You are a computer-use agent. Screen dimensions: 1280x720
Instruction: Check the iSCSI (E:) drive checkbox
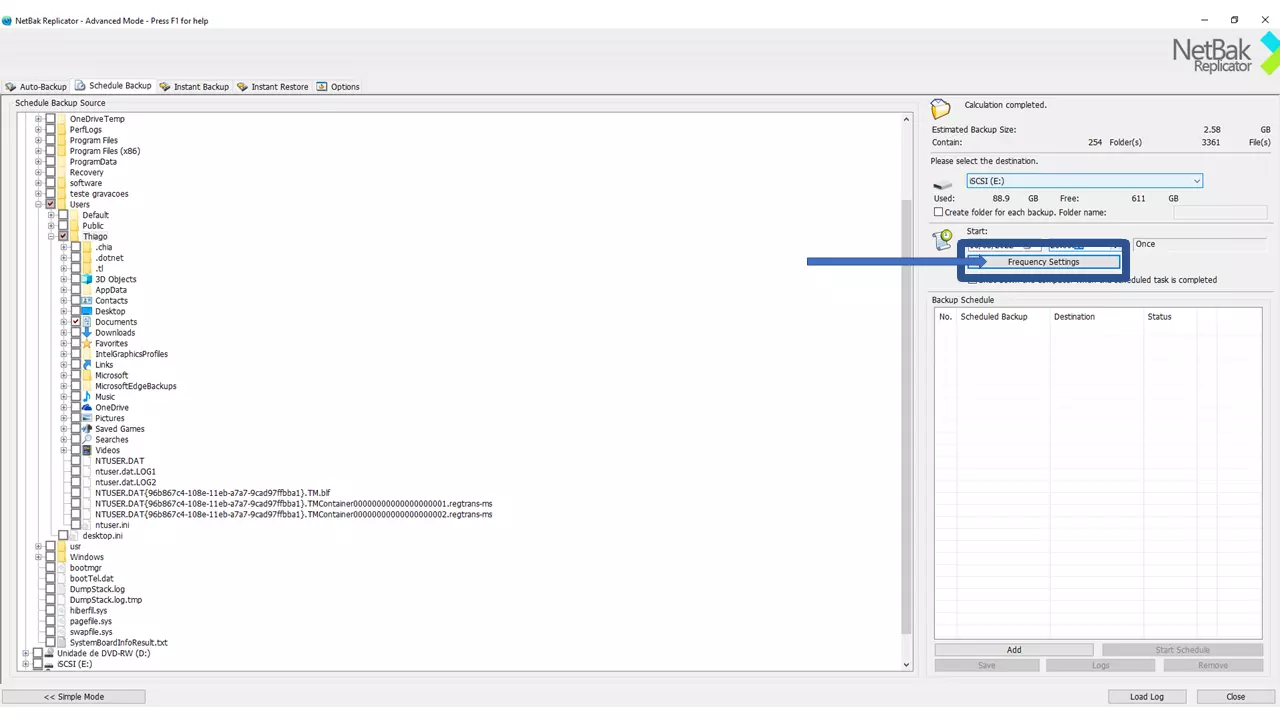coord(38,664)
